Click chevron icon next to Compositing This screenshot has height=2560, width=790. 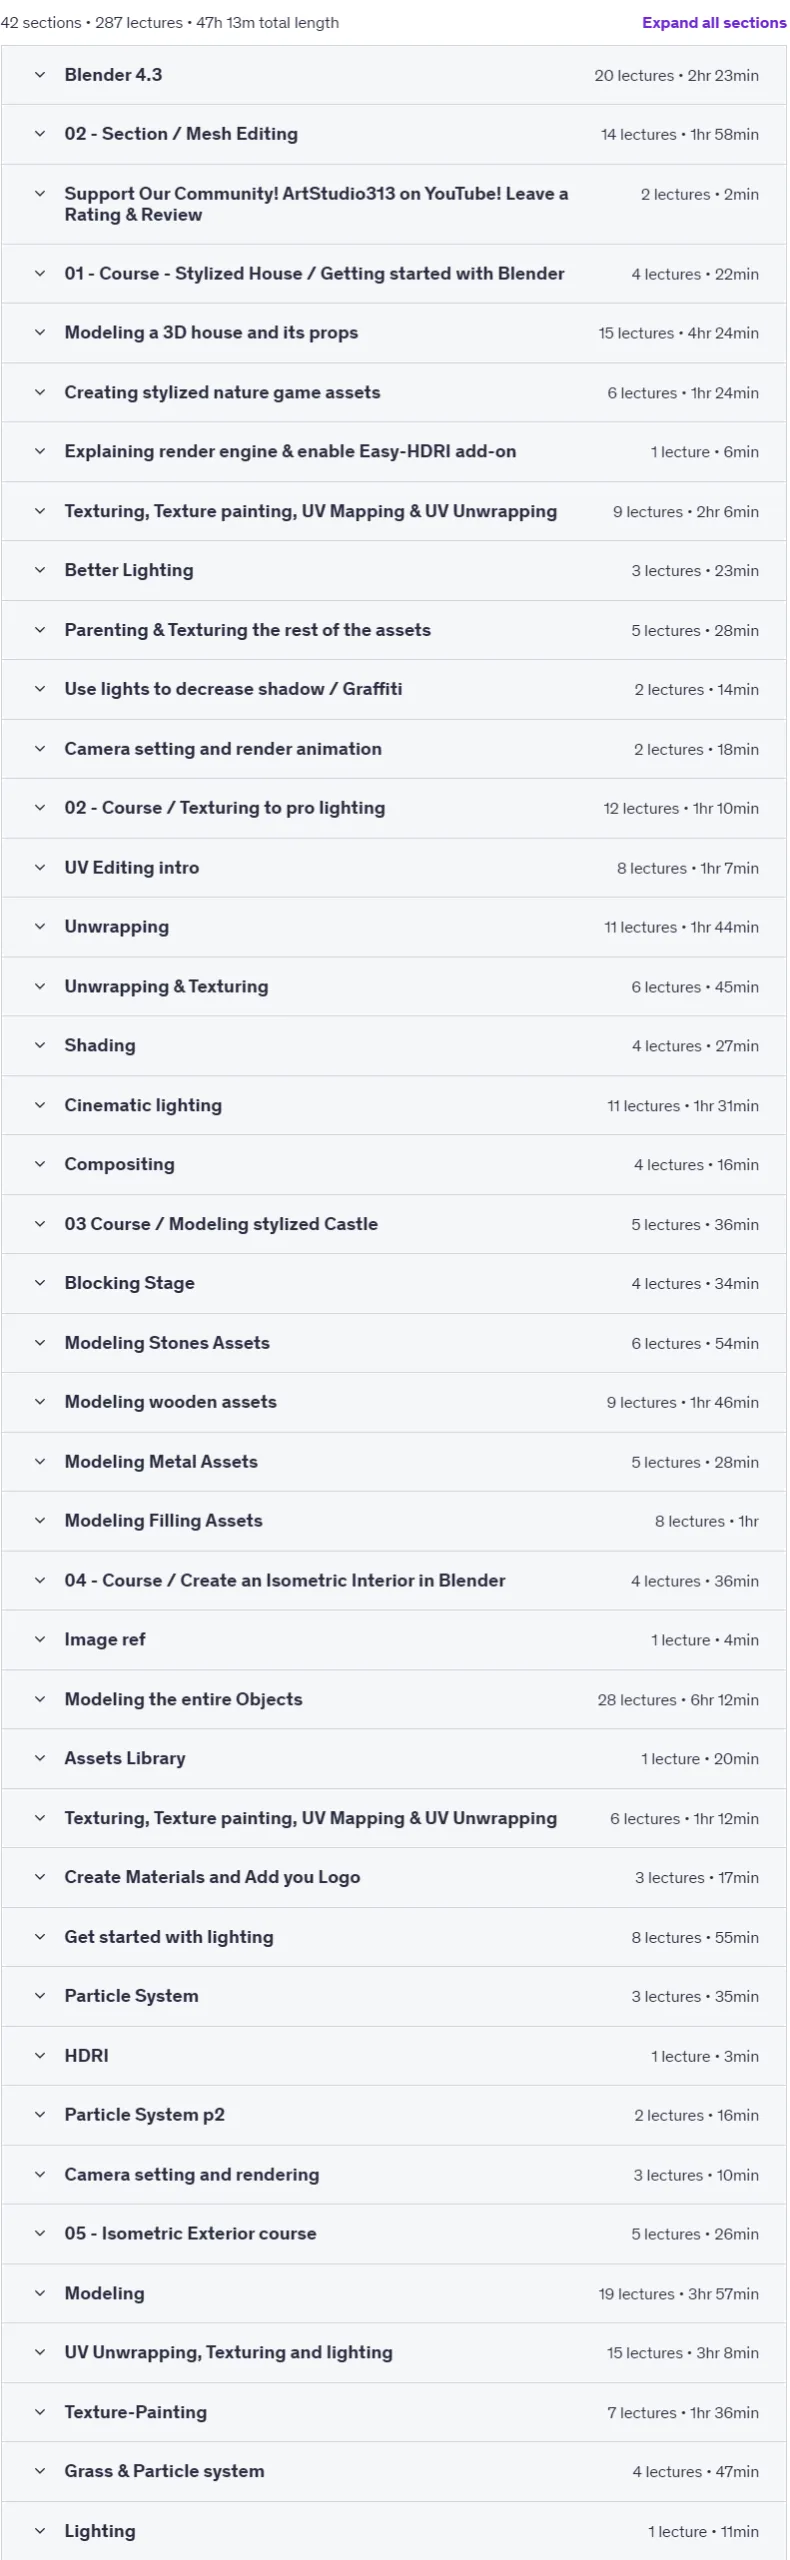click(x=40, y=1164)
